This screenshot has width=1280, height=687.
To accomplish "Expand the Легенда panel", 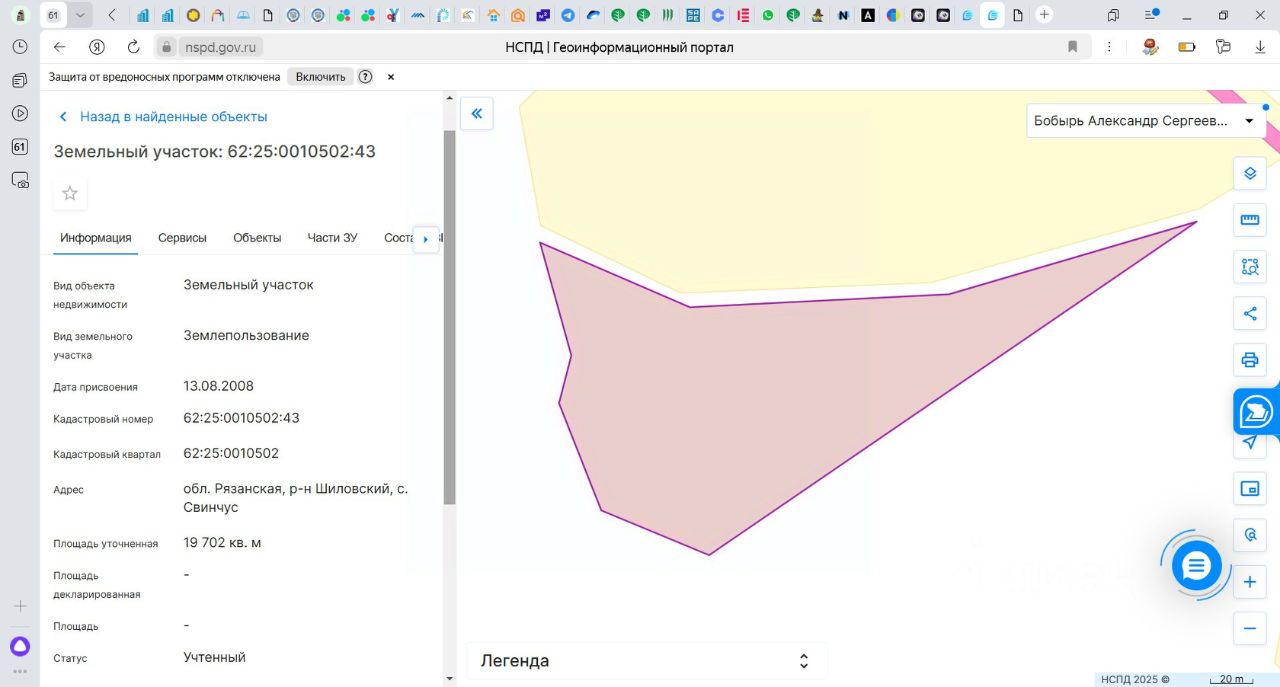I will coord(646,661).
